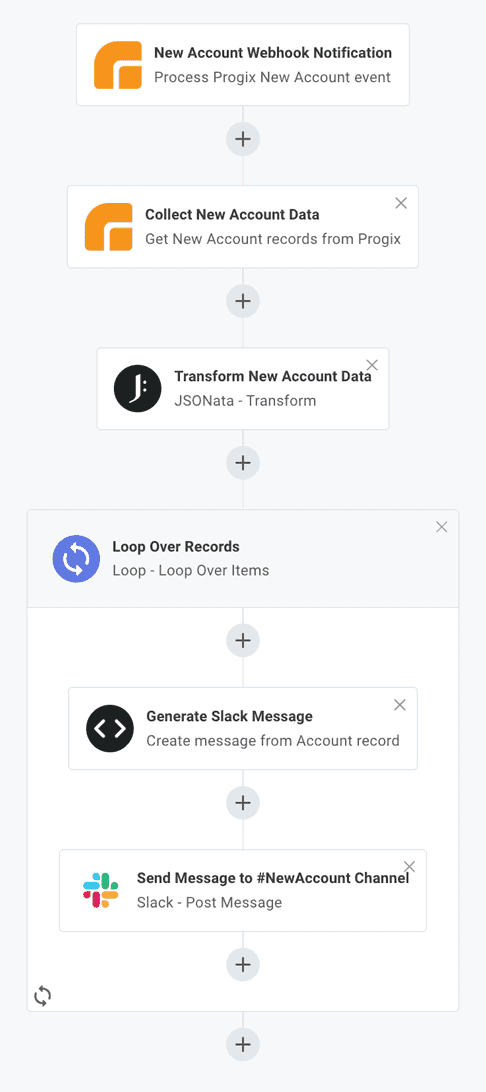Click the blue Loop Over Records icon
The image size is (486, 1092).
tap(77, 559)
